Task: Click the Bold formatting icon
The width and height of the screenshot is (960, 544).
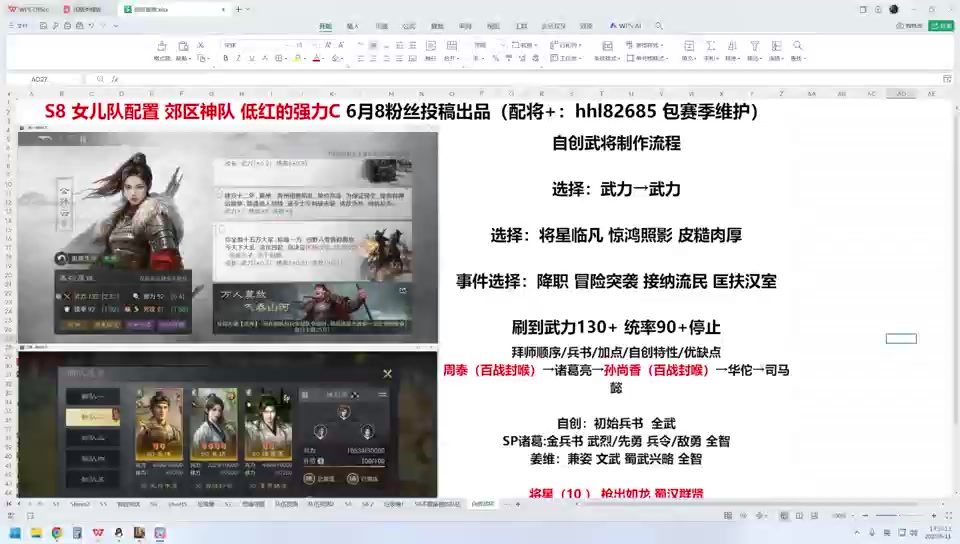Action: tap(226, 58)
